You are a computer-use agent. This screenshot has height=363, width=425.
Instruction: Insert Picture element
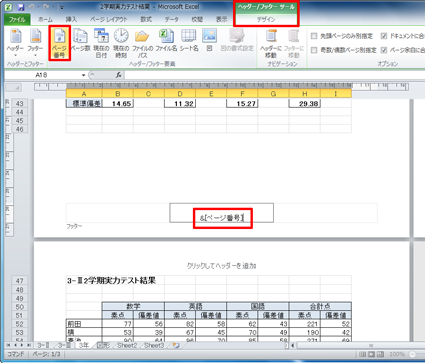tap(209, 40)
